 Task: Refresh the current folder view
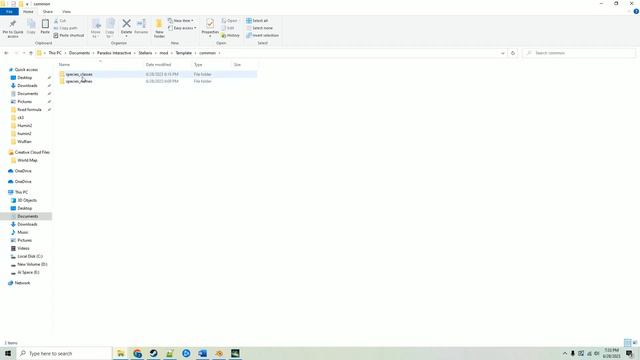tap(513, 53)
